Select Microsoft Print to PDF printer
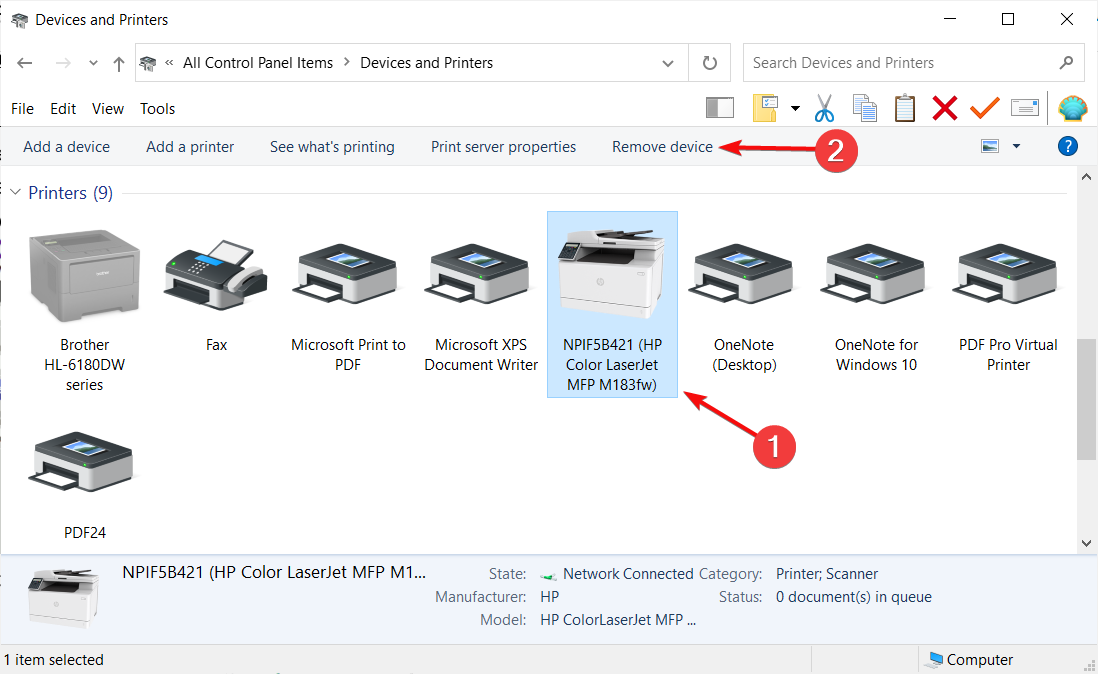Screen dimensions: 1098x674 (x=348, y=304)
